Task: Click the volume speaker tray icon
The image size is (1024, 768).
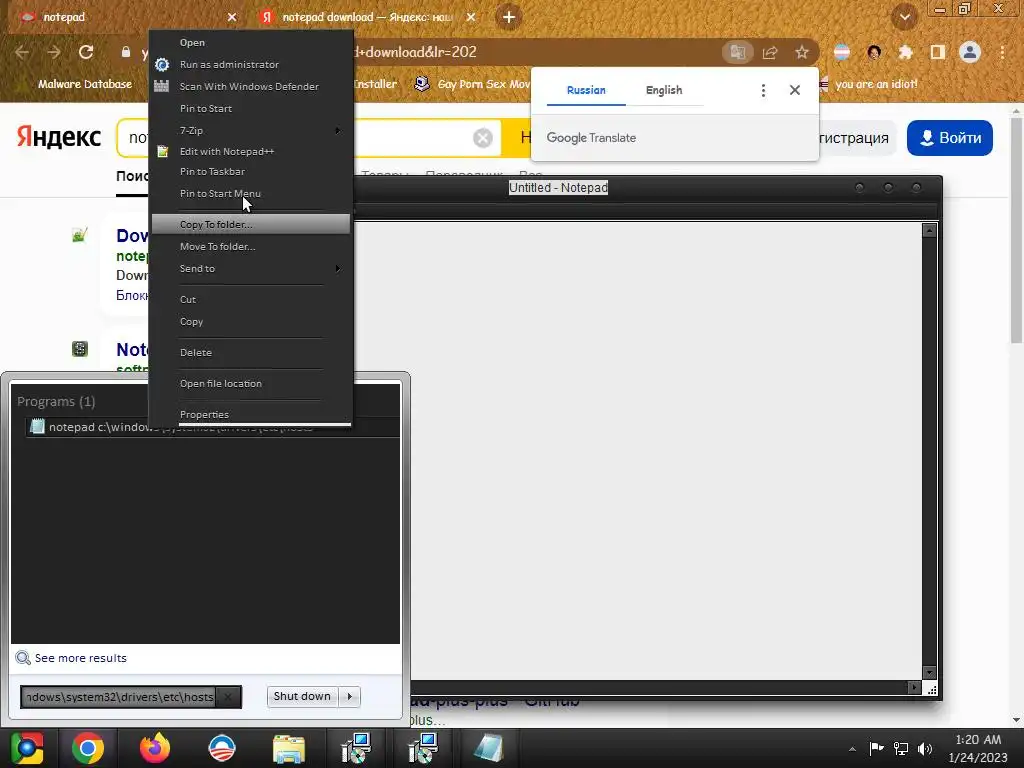Action: coord(925,748)
